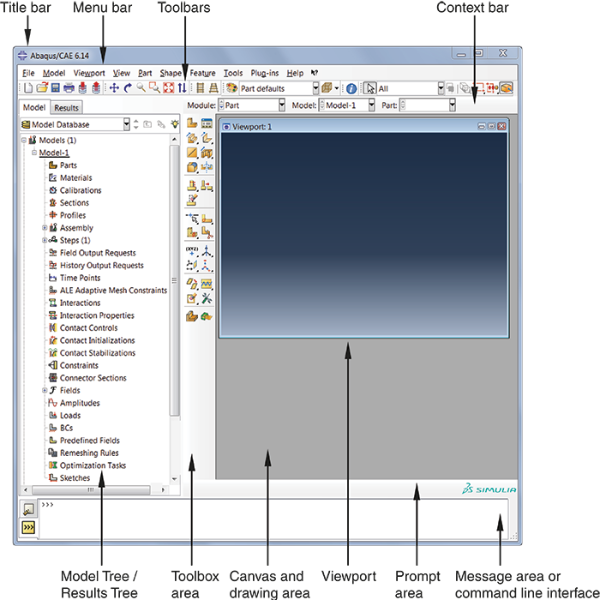Screen dimensions: 600x600
Task: Click the scissors cut part tool
Action: [x=207, y=232]
